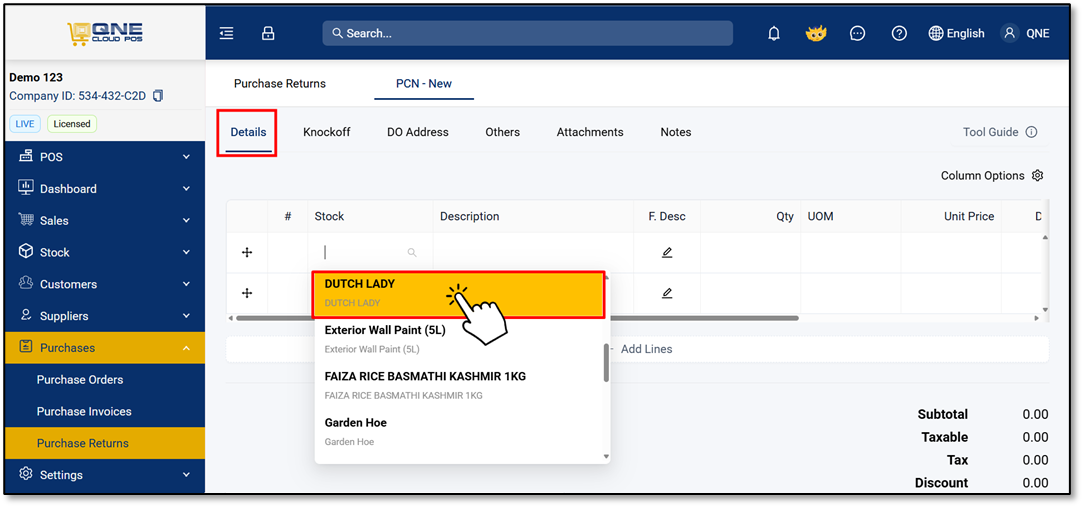Viewport: 1084px width, 507px height.
Task: Click the Company ID 534-432-C2D text
Action: coord(77,96)
